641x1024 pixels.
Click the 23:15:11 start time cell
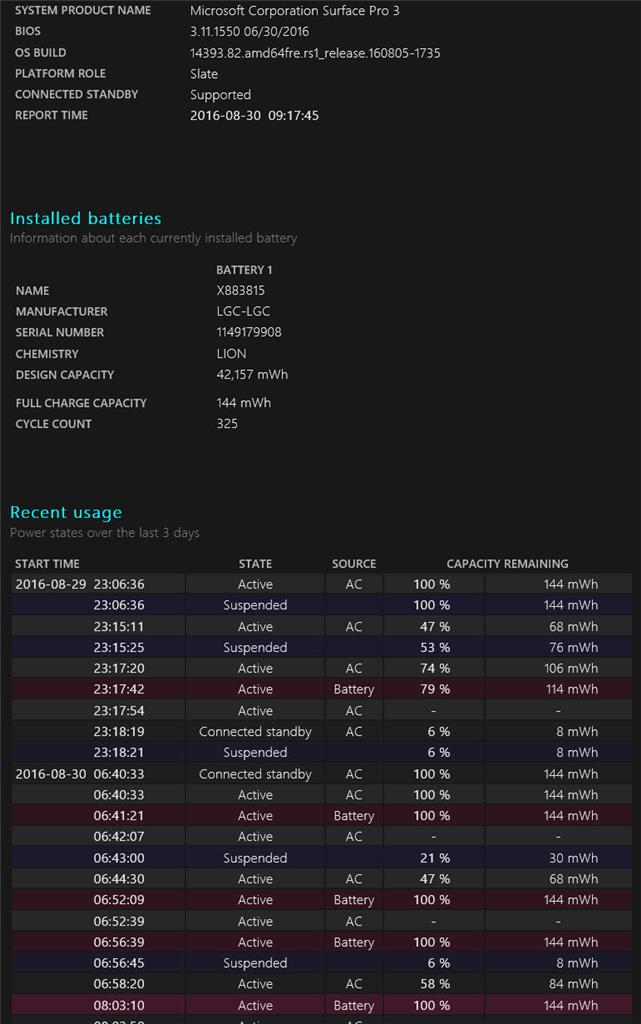point(119,626)
